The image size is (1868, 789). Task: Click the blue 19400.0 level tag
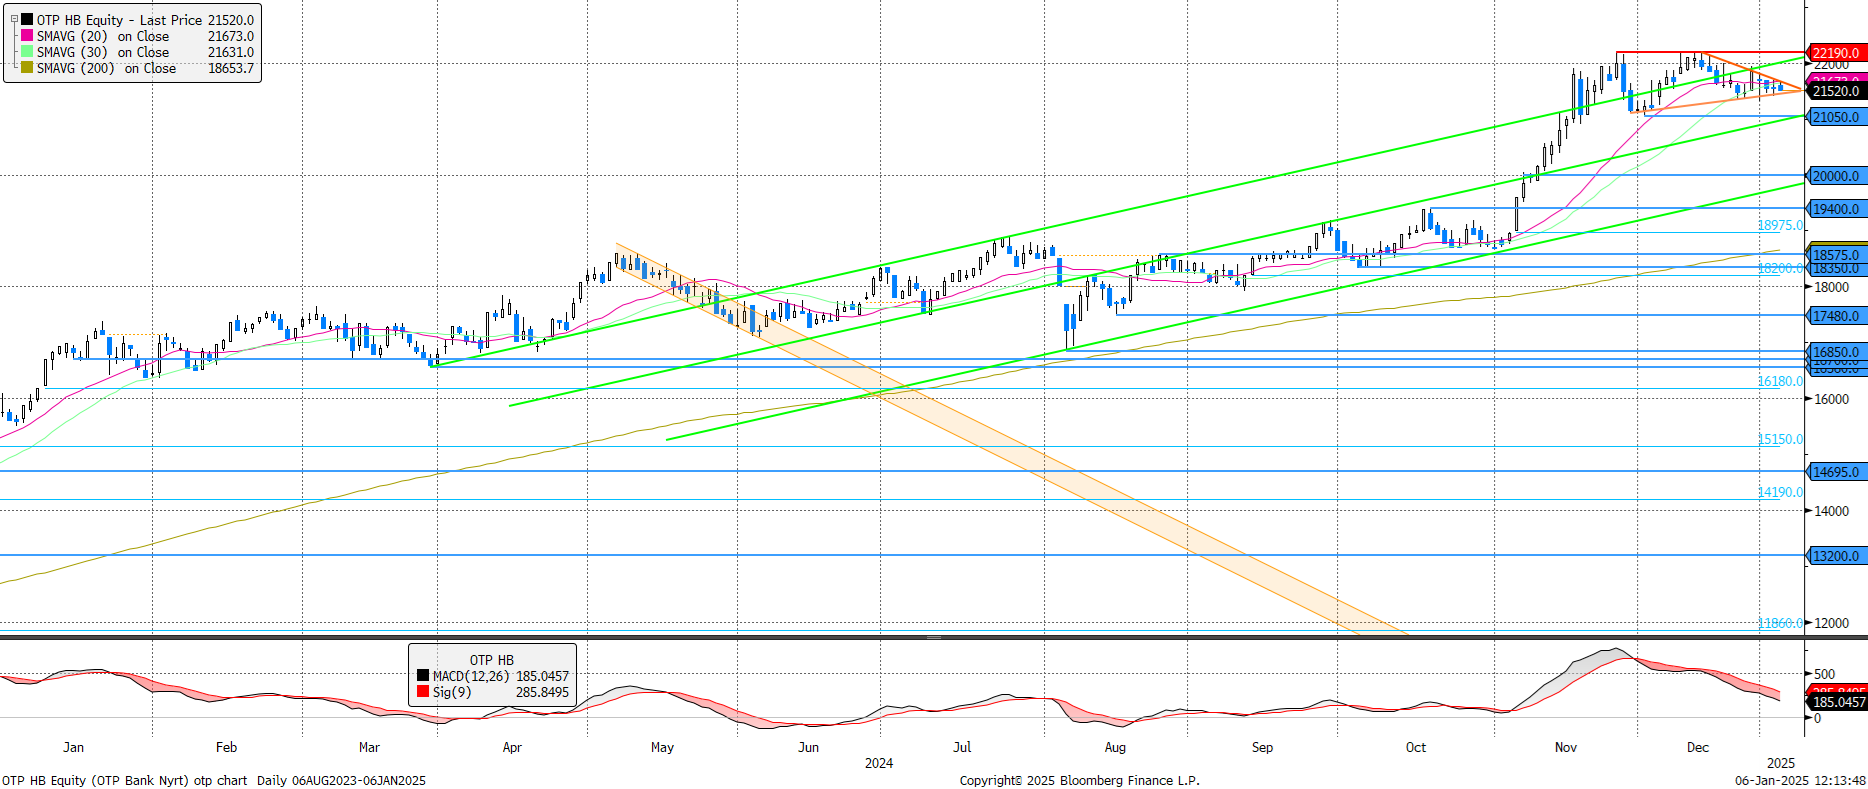(x=1836, y=209)
